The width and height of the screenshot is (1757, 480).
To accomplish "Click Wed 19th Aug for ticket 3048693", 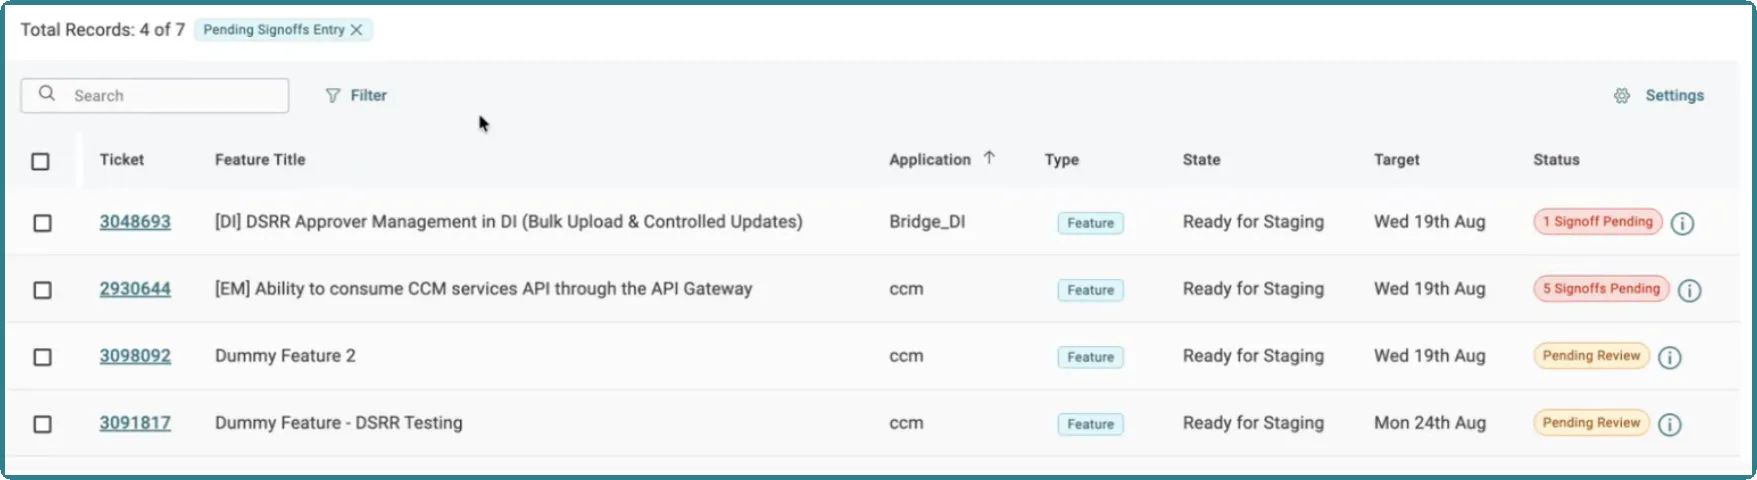I will pyautogui.click(x=1429, y=222).
